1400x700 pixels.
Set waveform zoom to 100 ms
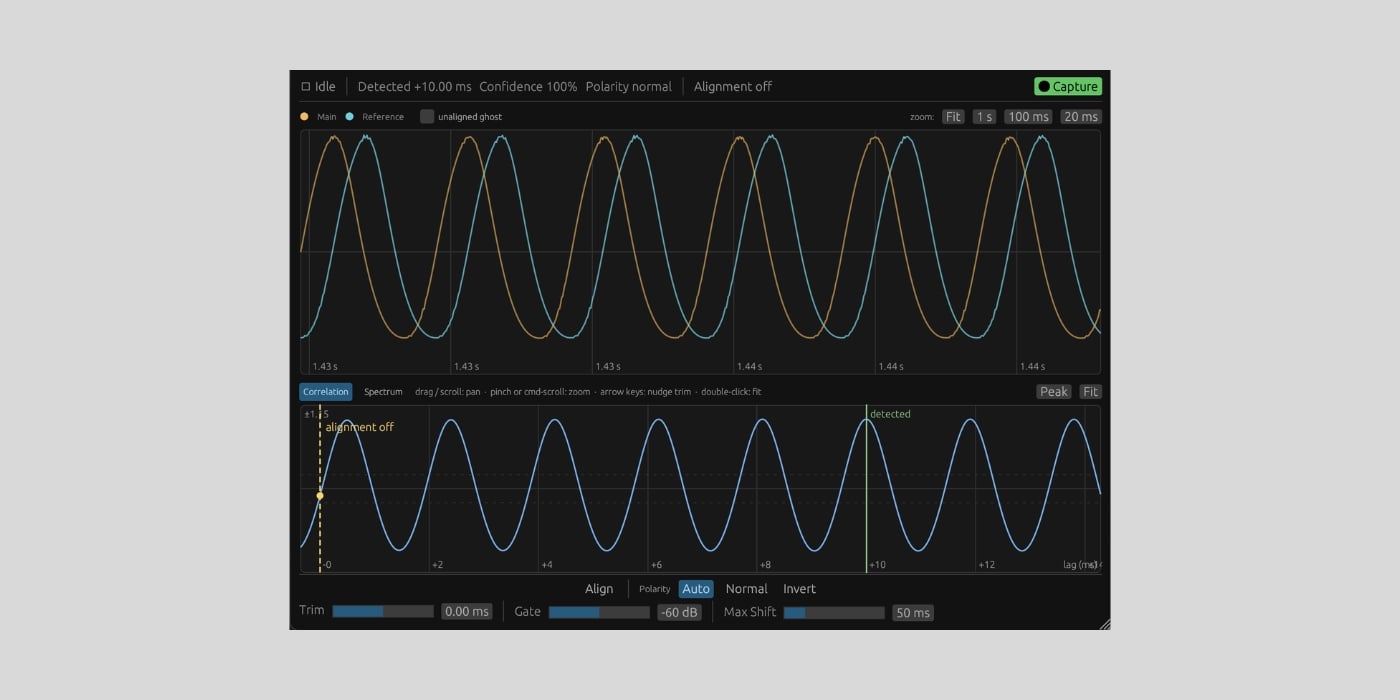coord(1028,117)
